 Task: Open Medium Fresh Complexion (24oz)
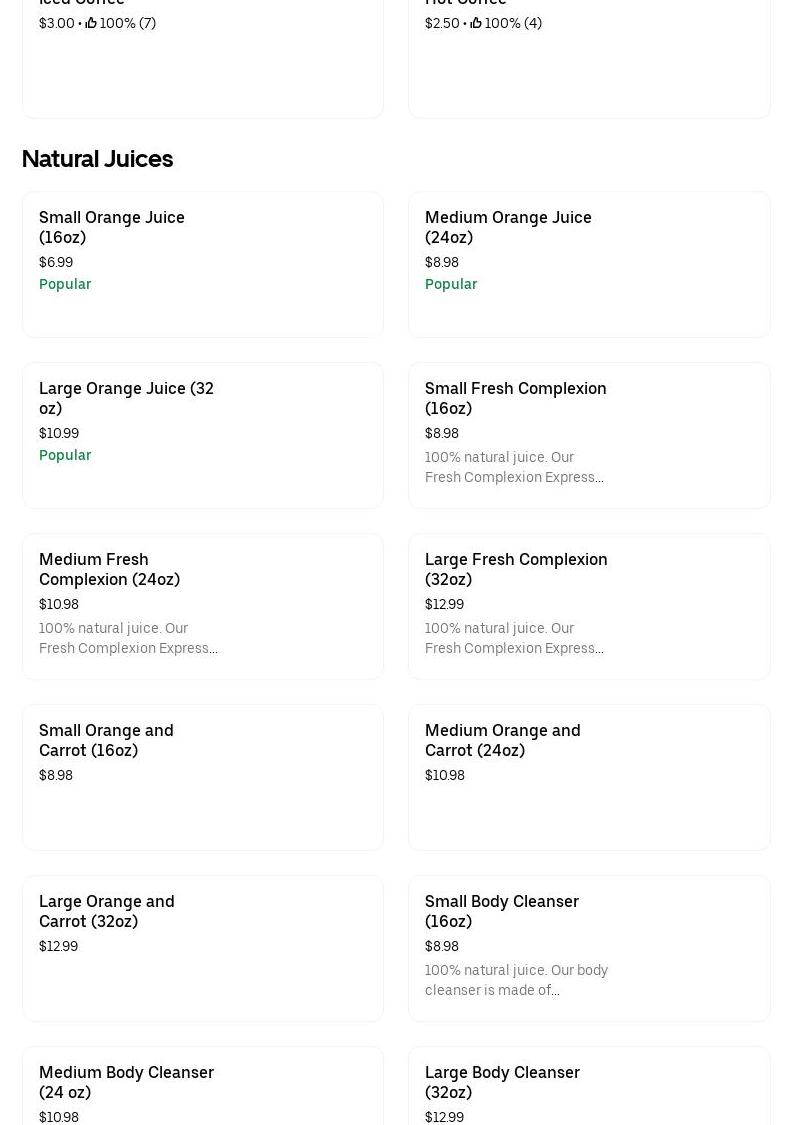pyautogui.click(x=110, y=569)
